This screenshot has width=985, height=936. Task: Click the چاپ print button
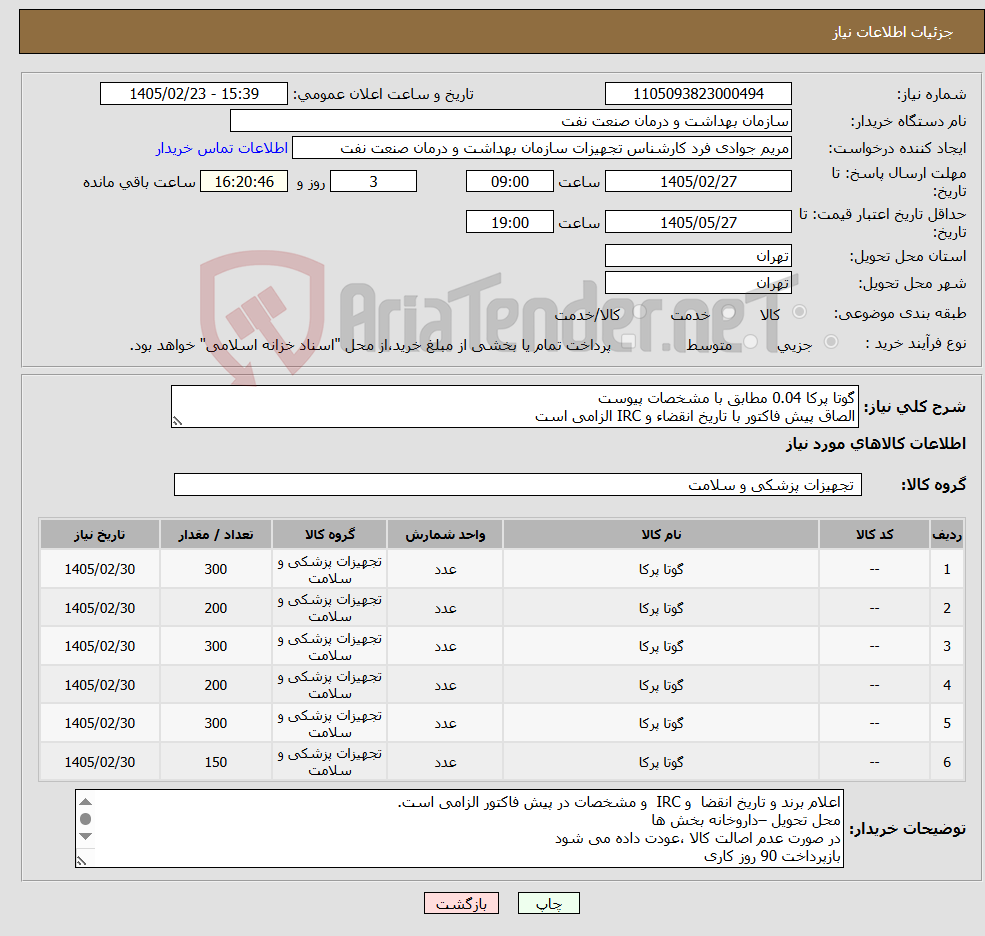click(x=548, y=903)
